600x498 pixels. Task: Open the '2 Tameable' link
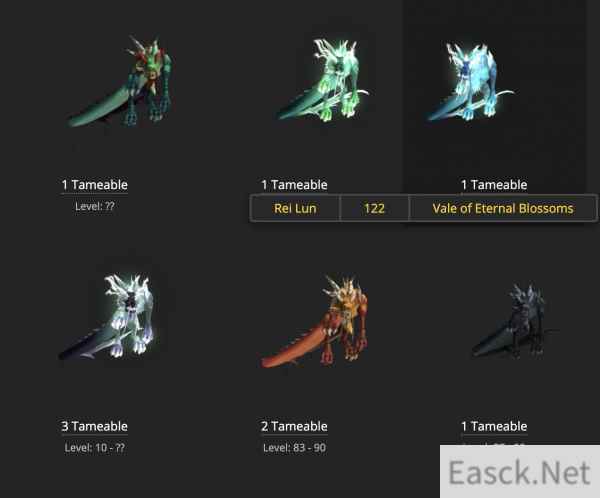tap(294, 426)
